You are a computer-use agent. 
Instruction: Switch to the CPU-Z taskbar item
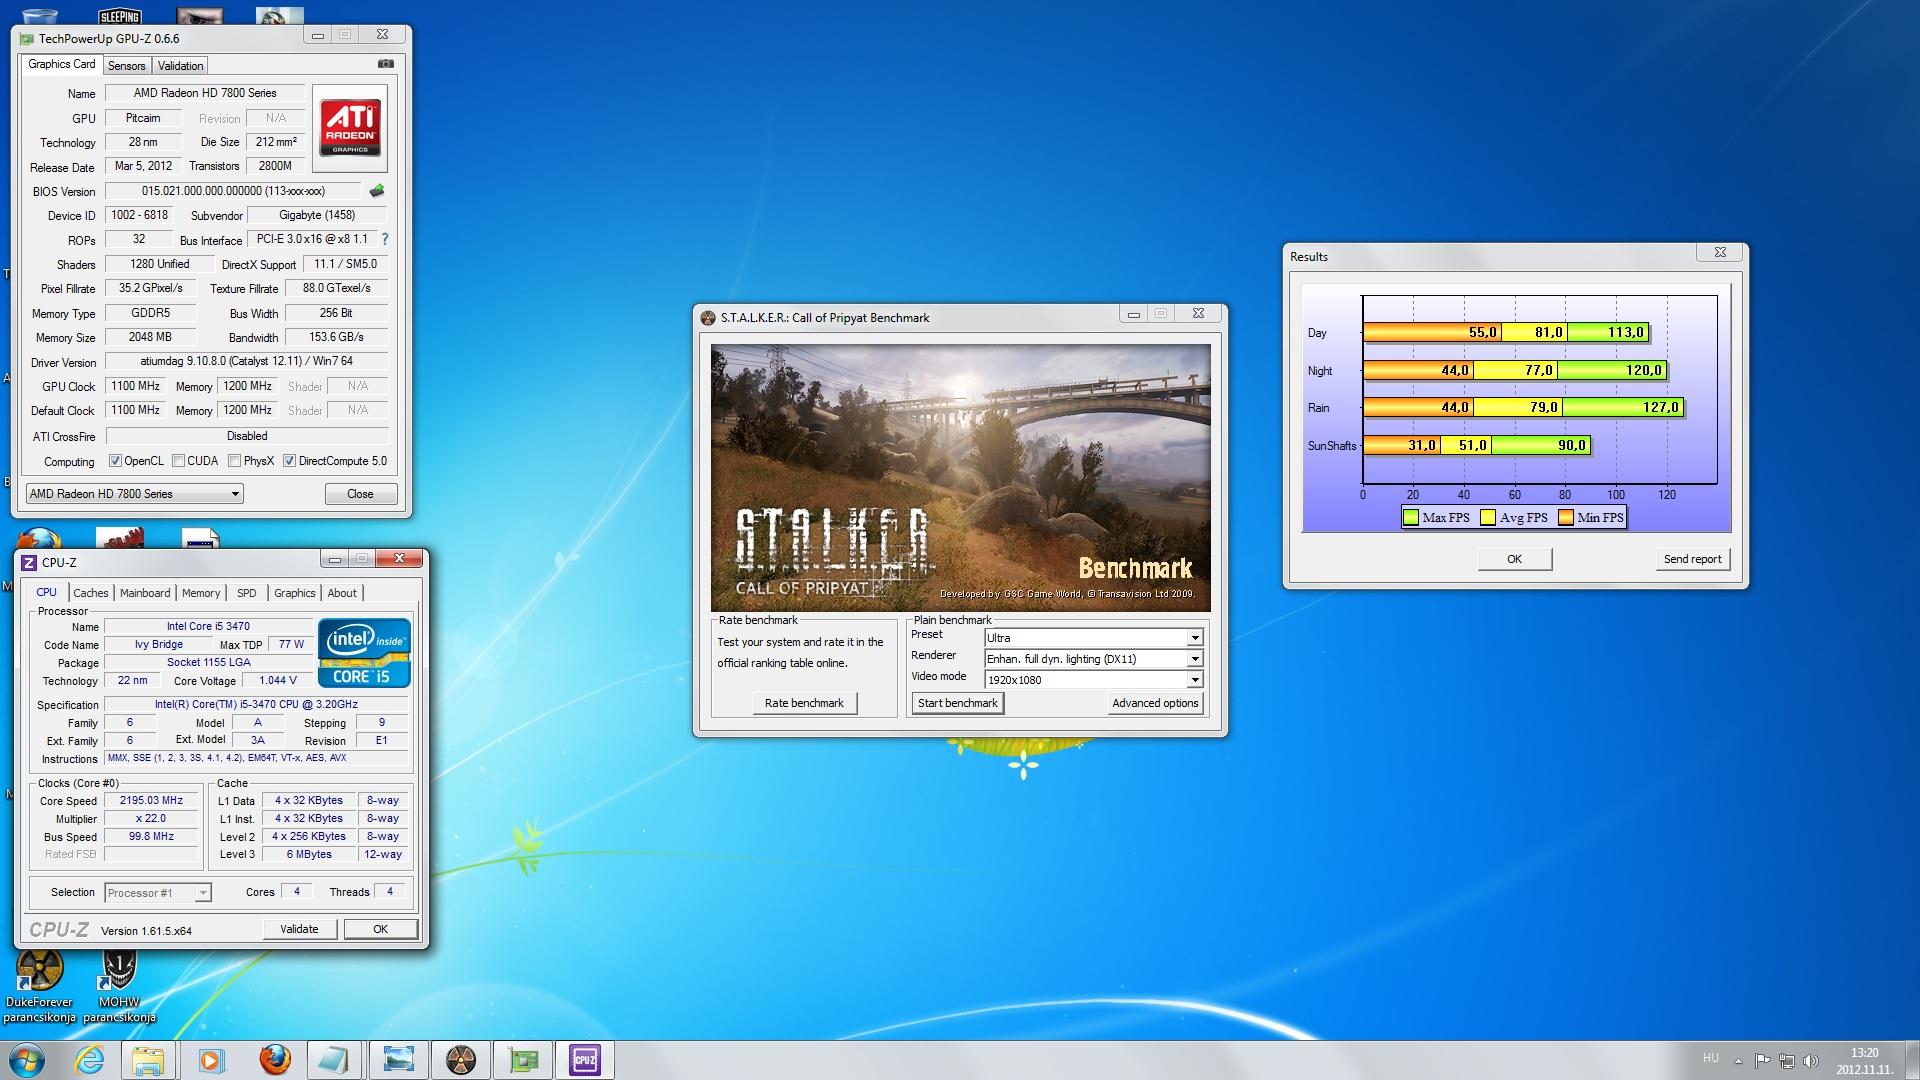click(585, 1060)
